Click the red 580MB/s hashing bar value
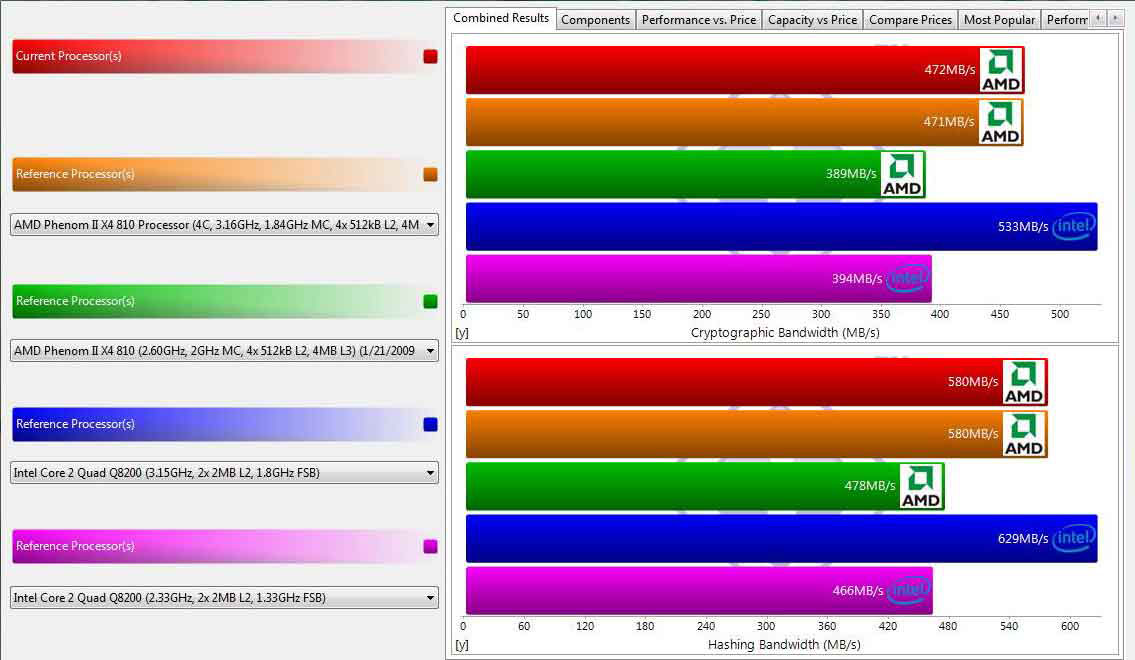Viewport: 1135px width, 660px height. point(973,382)
